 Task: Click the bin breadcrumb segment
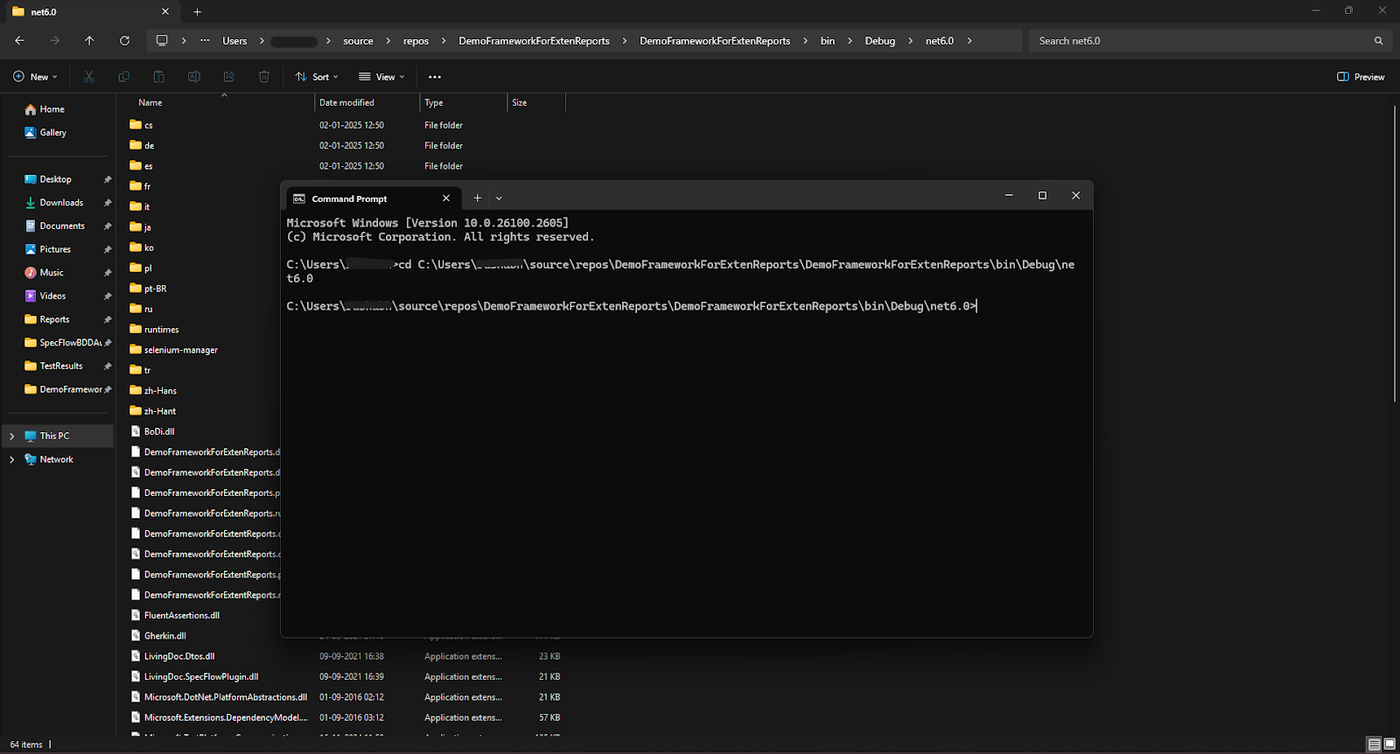click(x=827, y=41)
